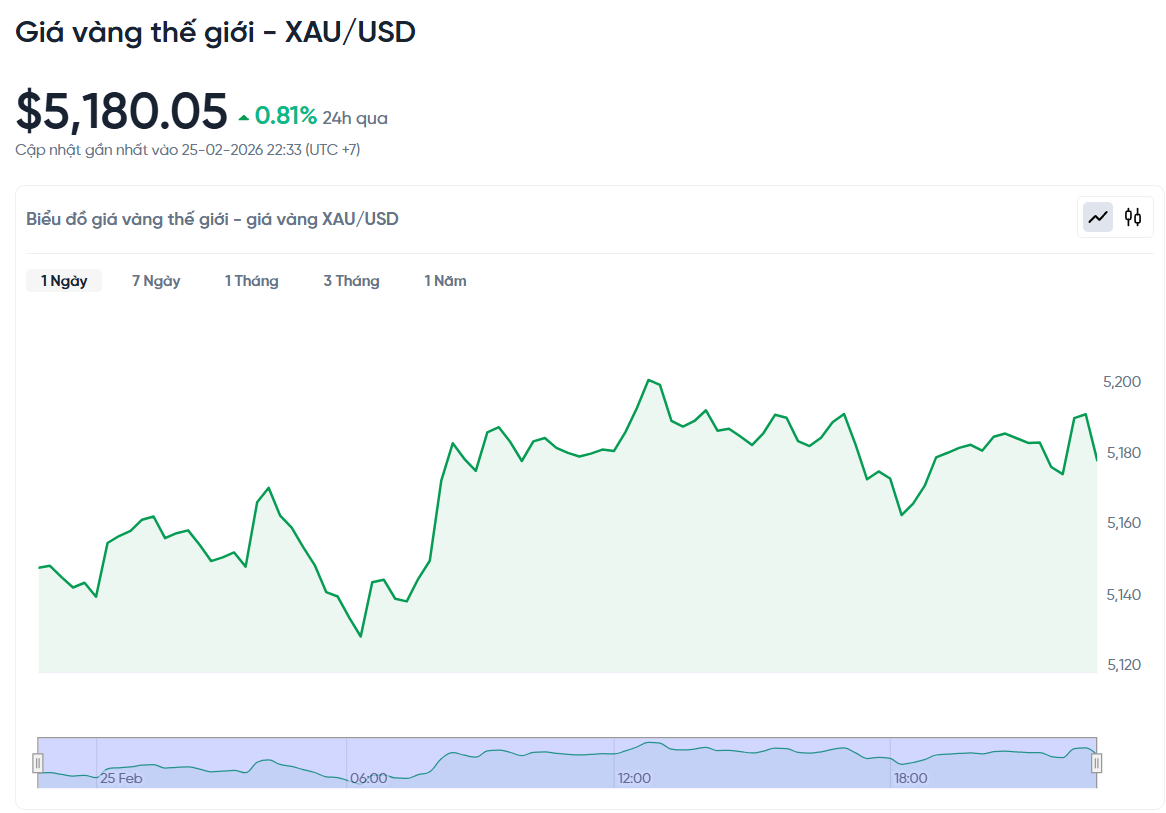Select the "1 Ngày" time range tab
This screenshot has height=813, width=1166.
tap(63, 280)
